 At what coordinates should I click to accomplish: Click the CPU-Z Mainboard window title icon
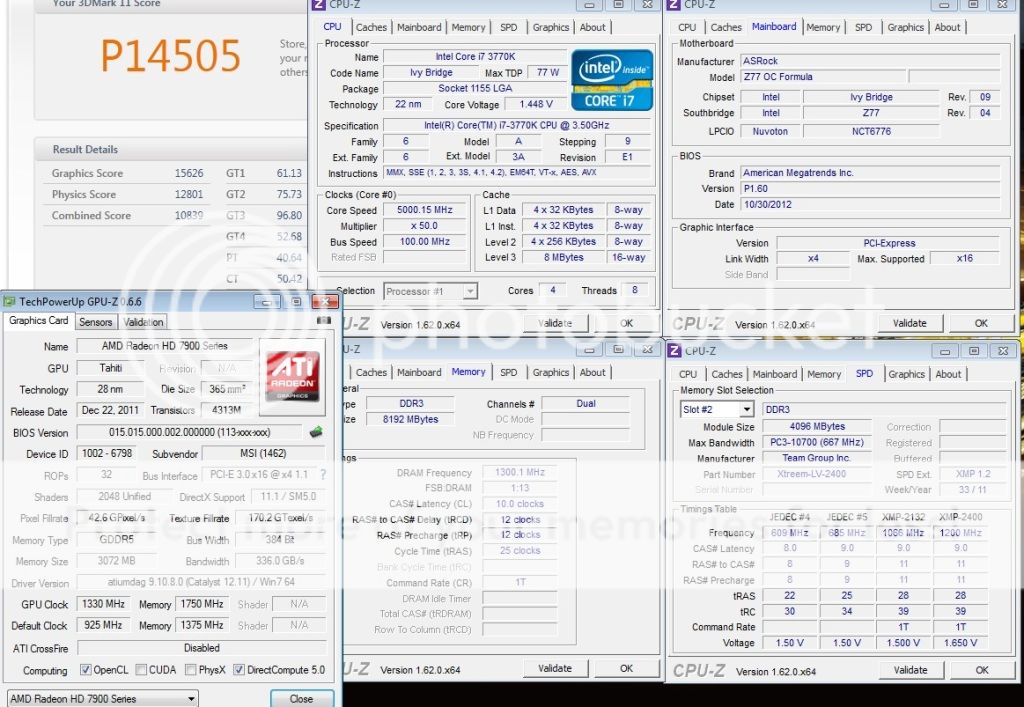(x=674, y=5)
